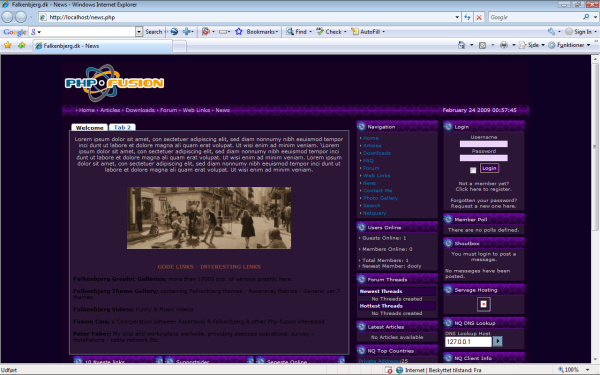
Task: Click the Refresh page icon
Action: 467,17
